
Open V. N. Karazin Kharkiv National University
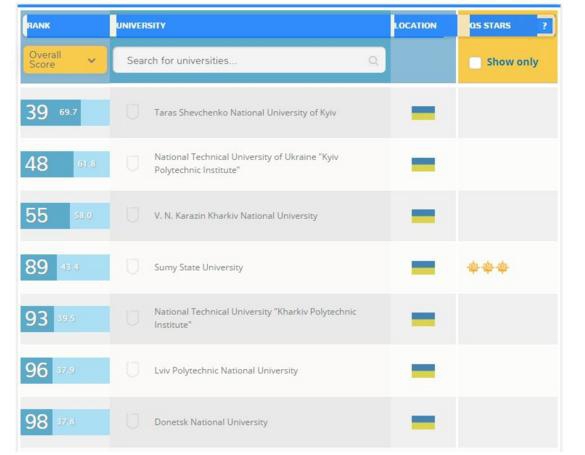pos(236,216)
